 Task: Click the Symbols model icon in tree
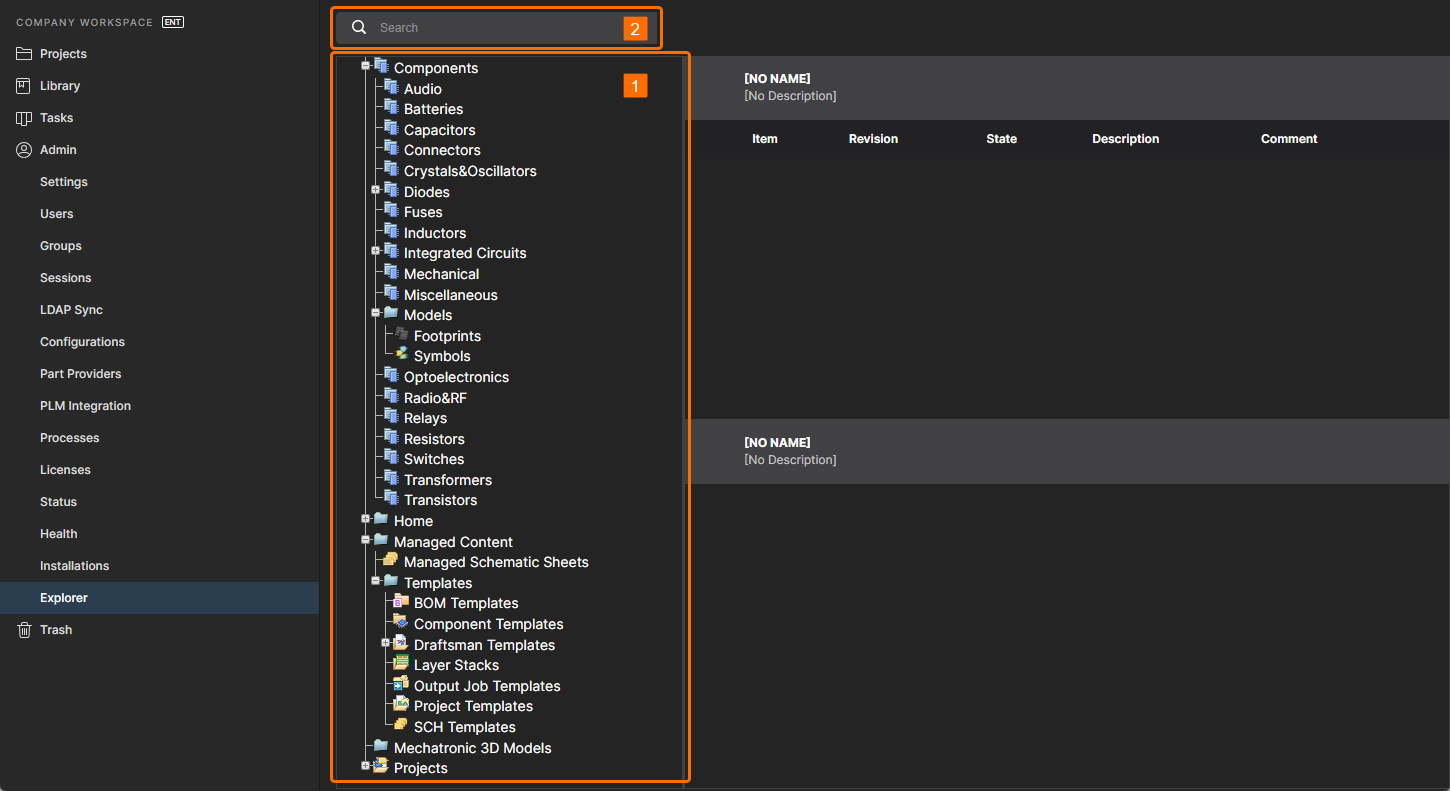point(401,355)
